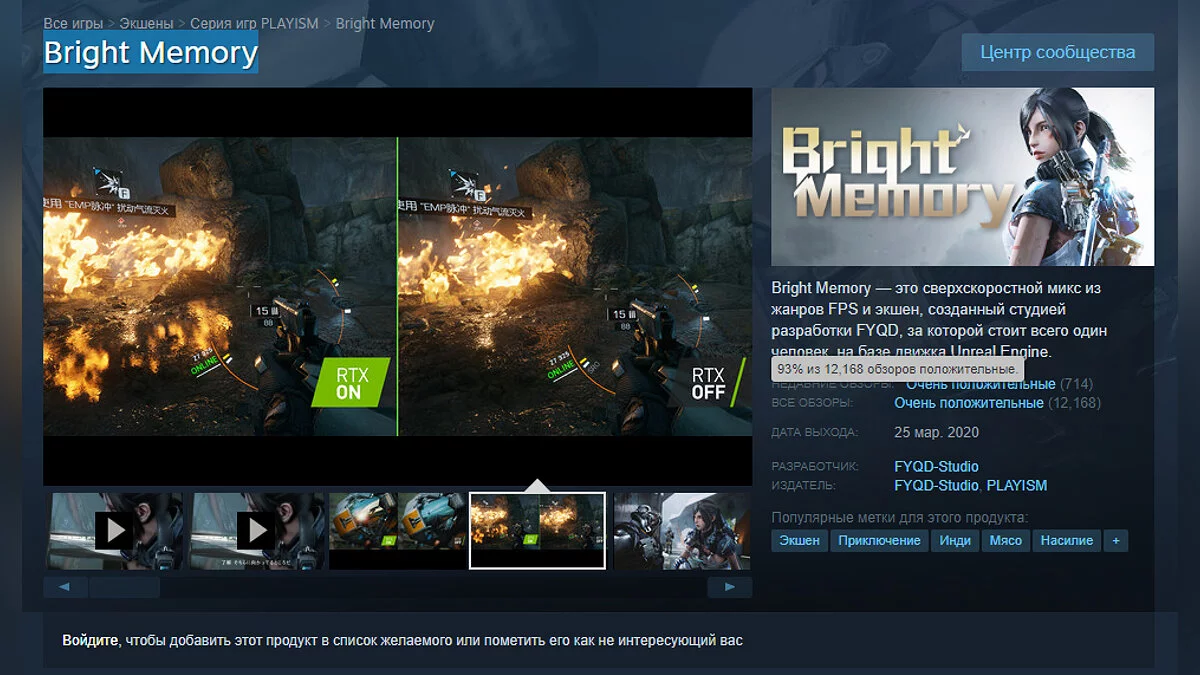The width and height of the screenshot is (1200, 675).
Task: Open publisher PLAYISM link
Action: pos(1017,485)
